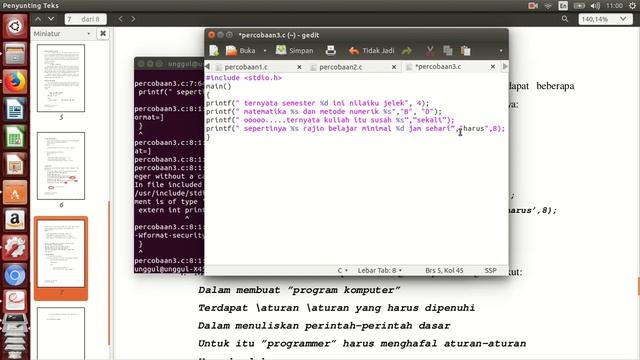This screenshot has width=640, height=360.
Task: Switch to percobaan2.c tab
Action: click(340, 67)
